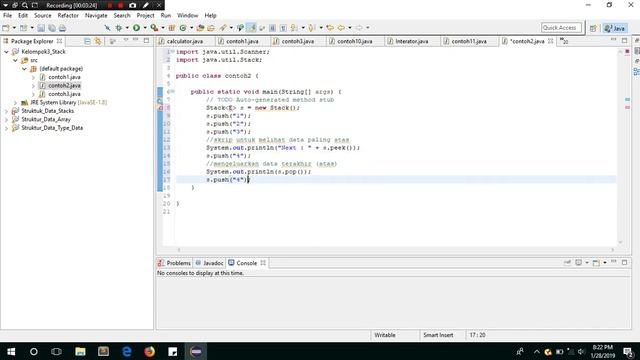Collapse the Kelompok3_Stack project node
Viewport: 640px width, 360px height.
click(x=6, y=52)
